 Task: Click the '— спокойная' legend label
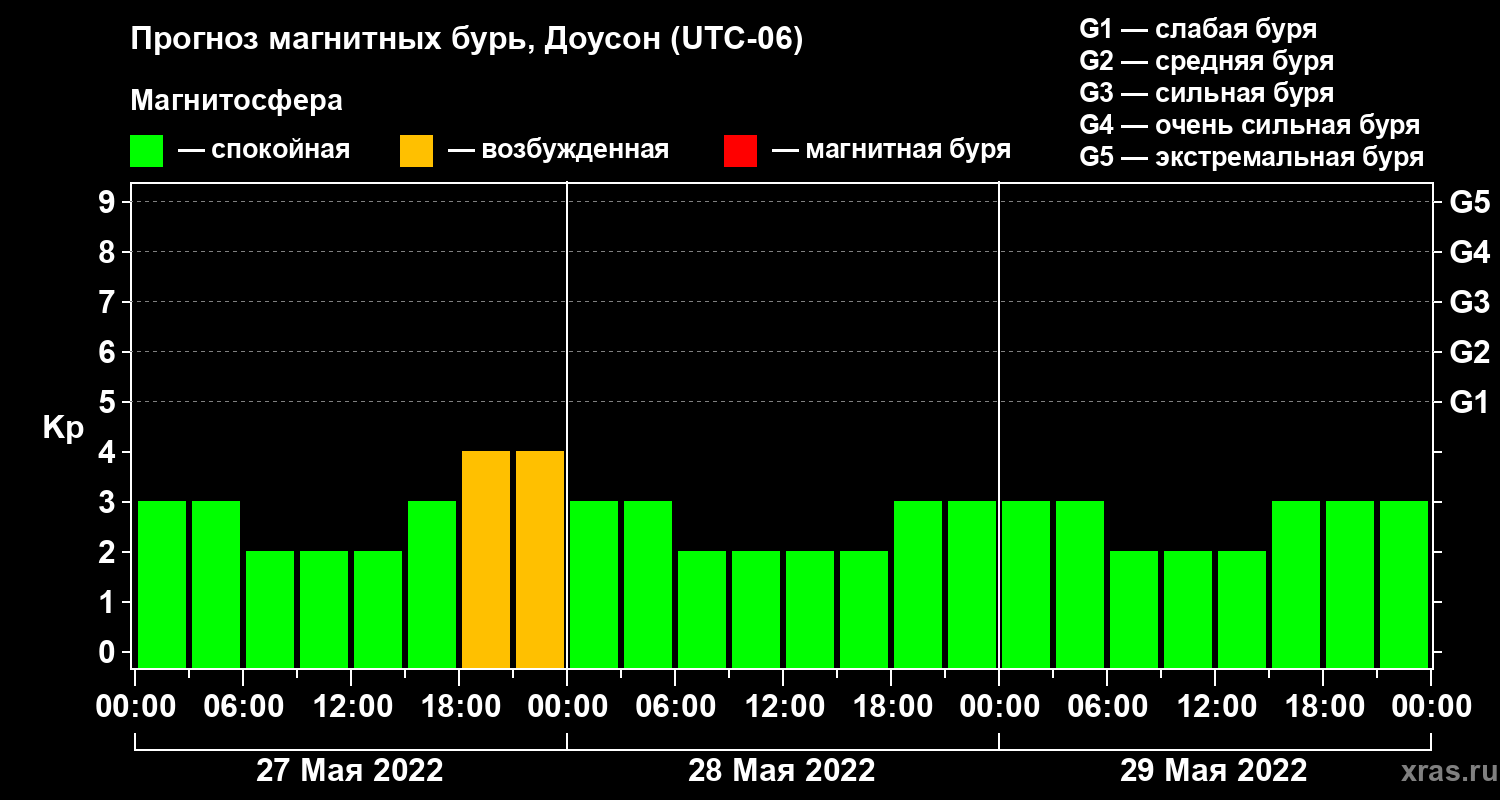tap(264, 150)
